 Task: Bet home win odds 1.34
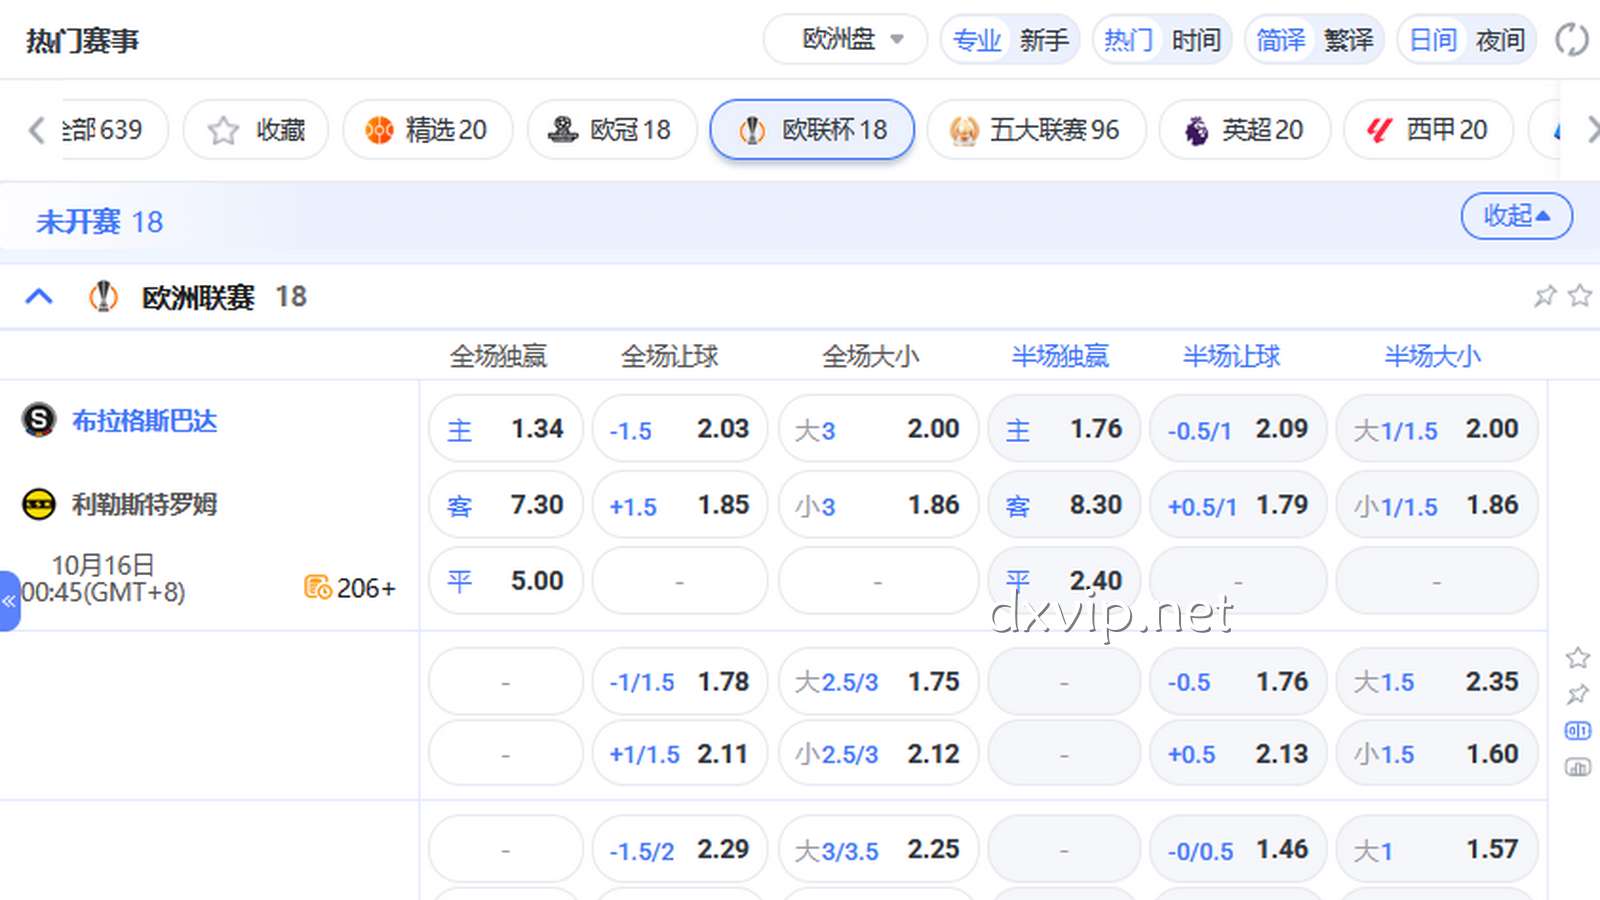(506, 429)
